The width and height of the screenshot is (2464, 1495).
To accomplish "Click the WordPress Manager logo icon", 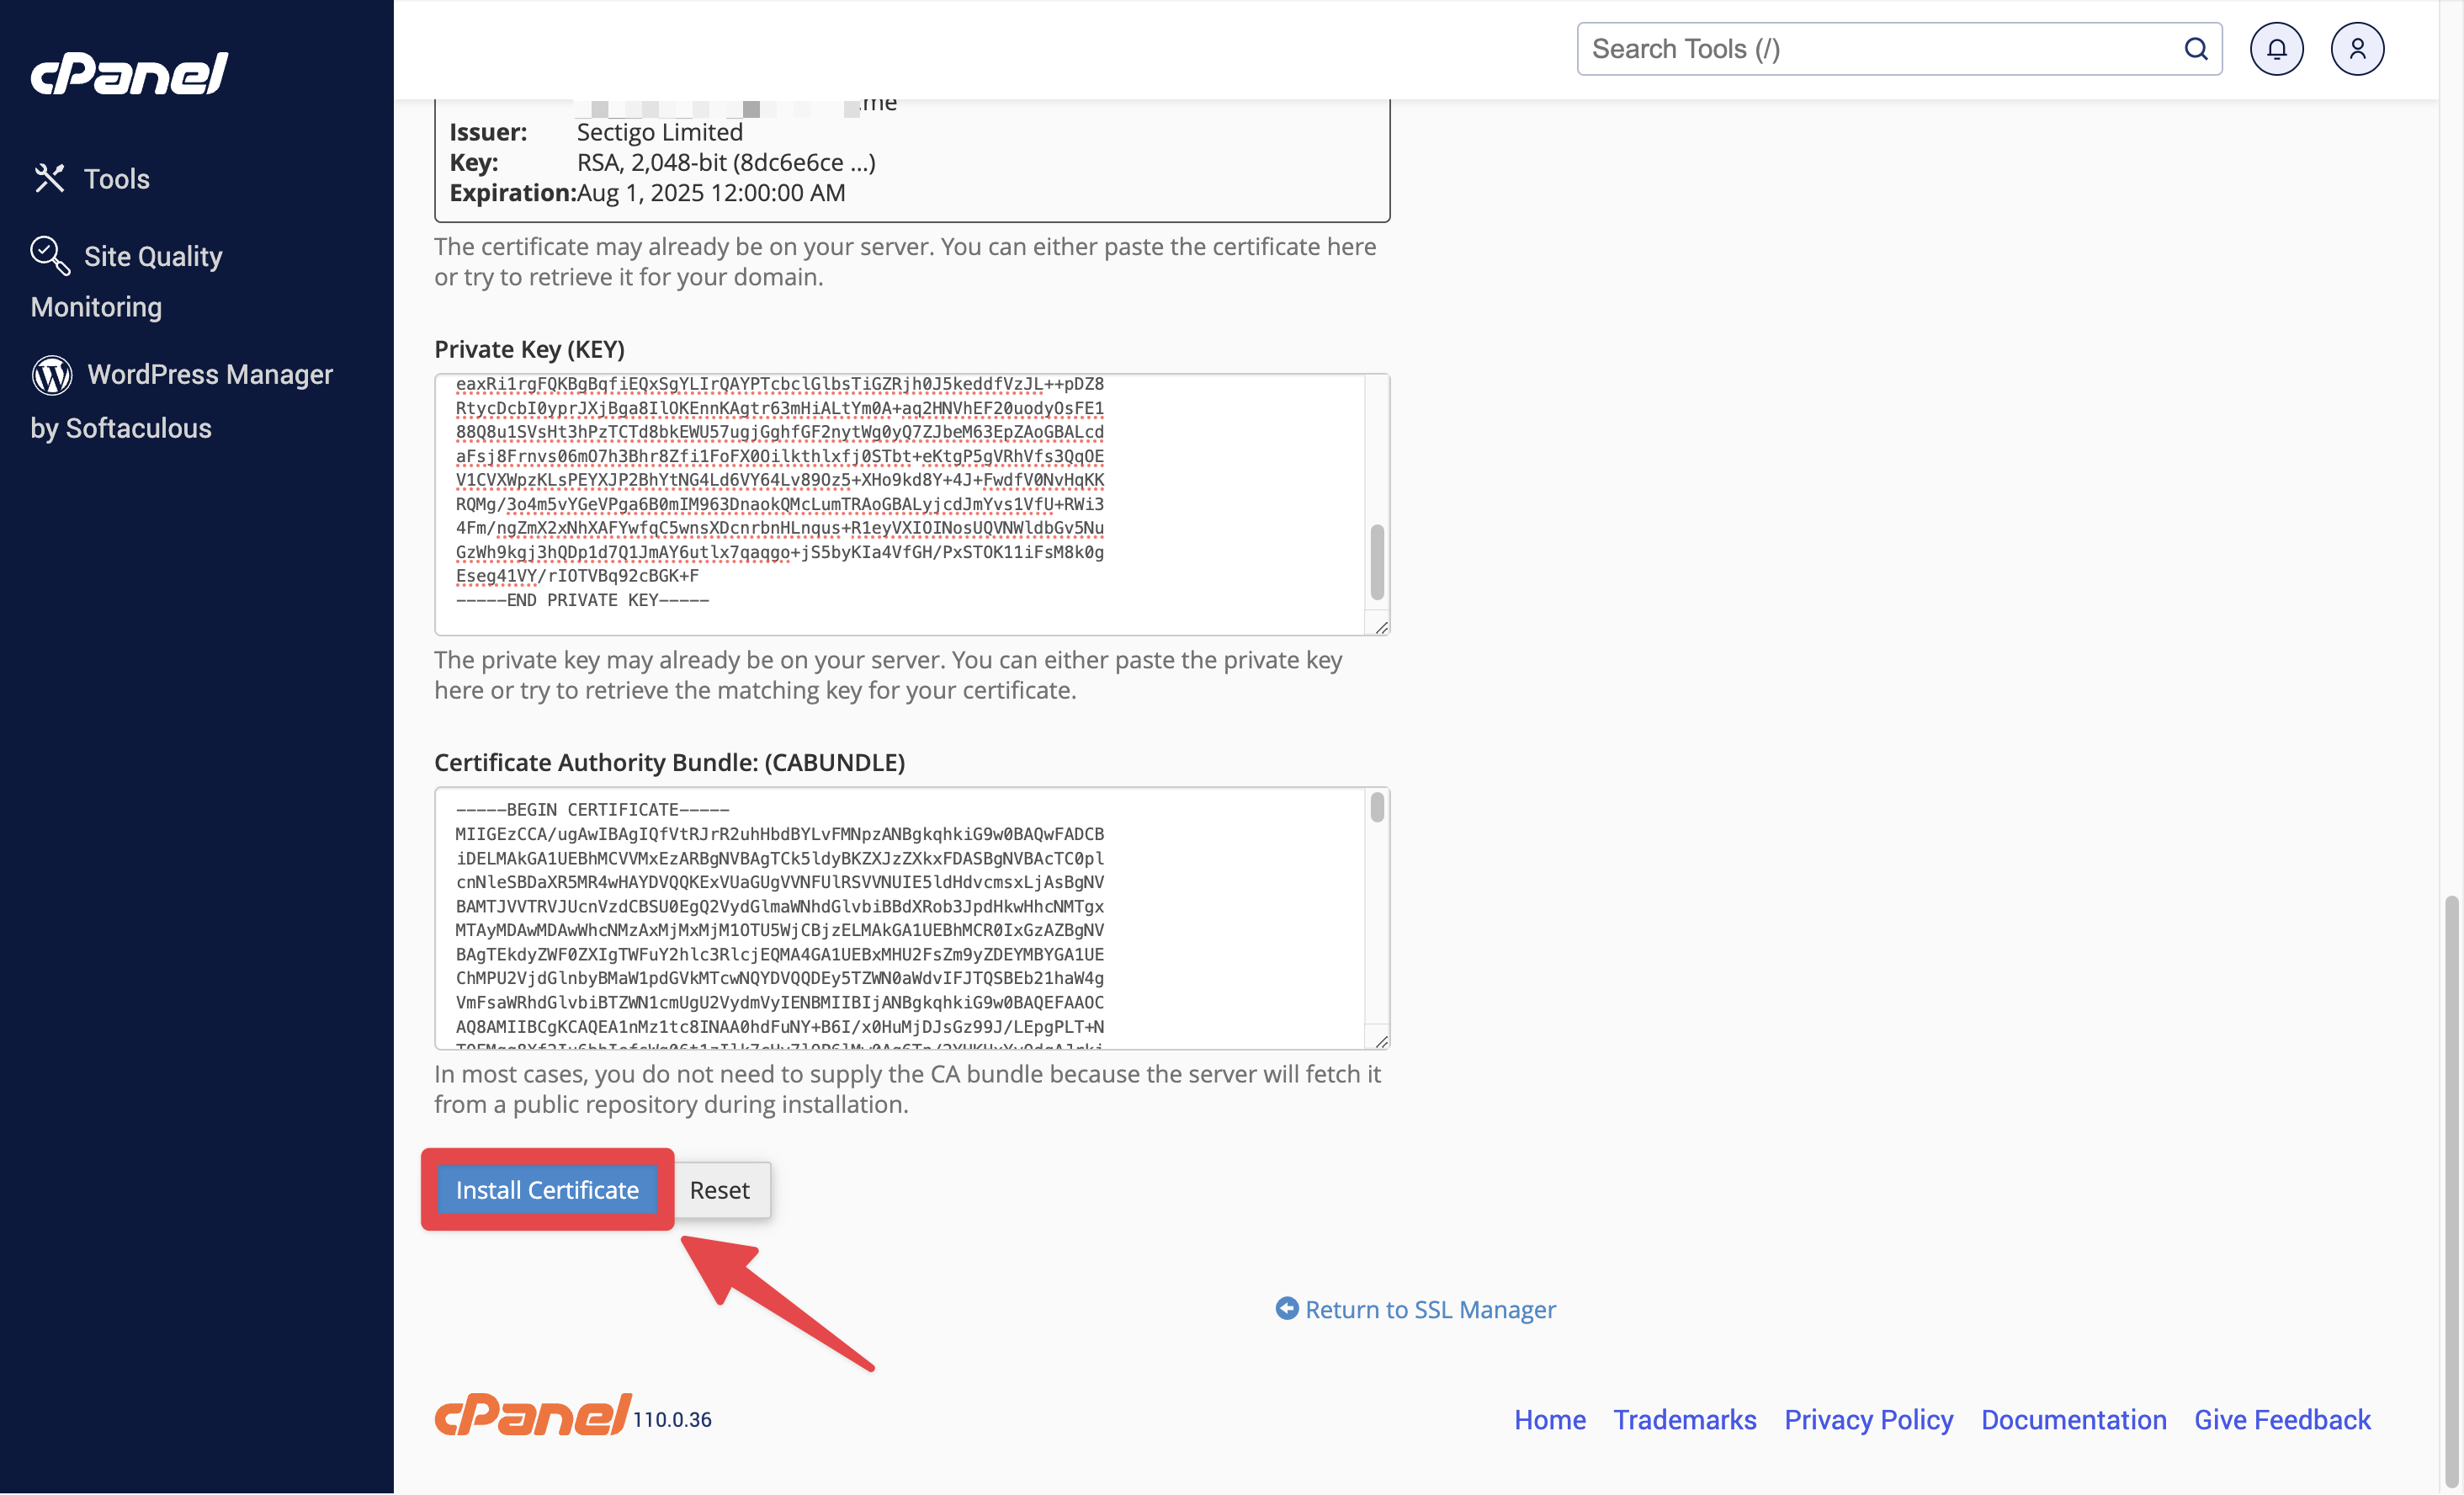I will point(52,374).
